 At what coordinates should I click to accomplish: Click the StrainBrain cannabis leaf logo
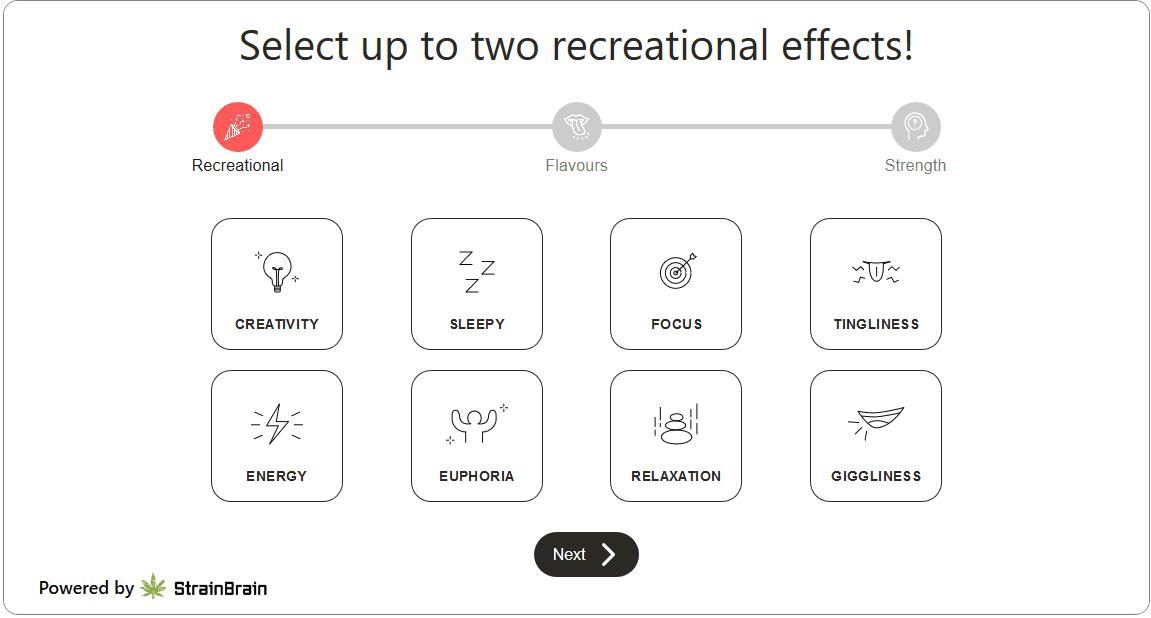click(153, 587)
